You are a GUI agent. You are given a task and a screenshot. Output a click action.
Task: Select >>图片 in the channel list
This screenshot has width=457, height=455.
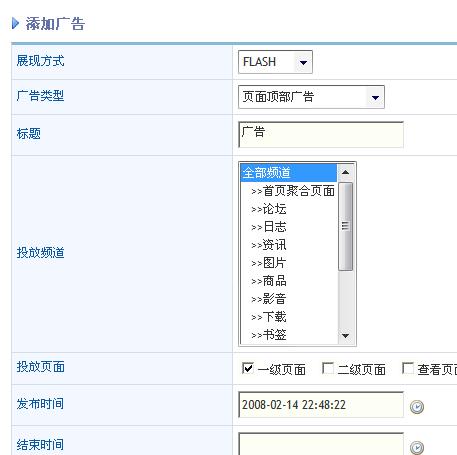289,263
